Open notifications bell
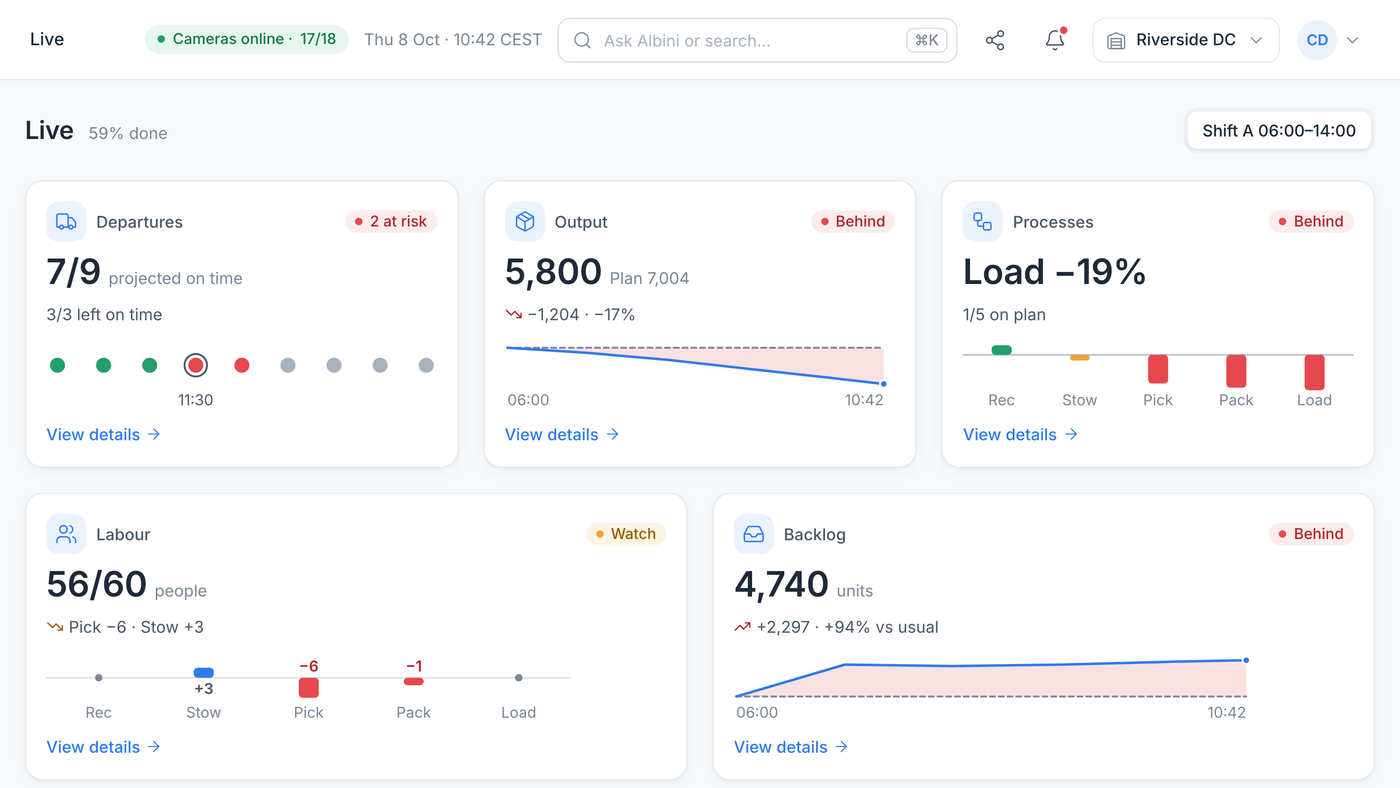Image resolution: width=1400 pixels, height=788 pixels. point(1055,40)
